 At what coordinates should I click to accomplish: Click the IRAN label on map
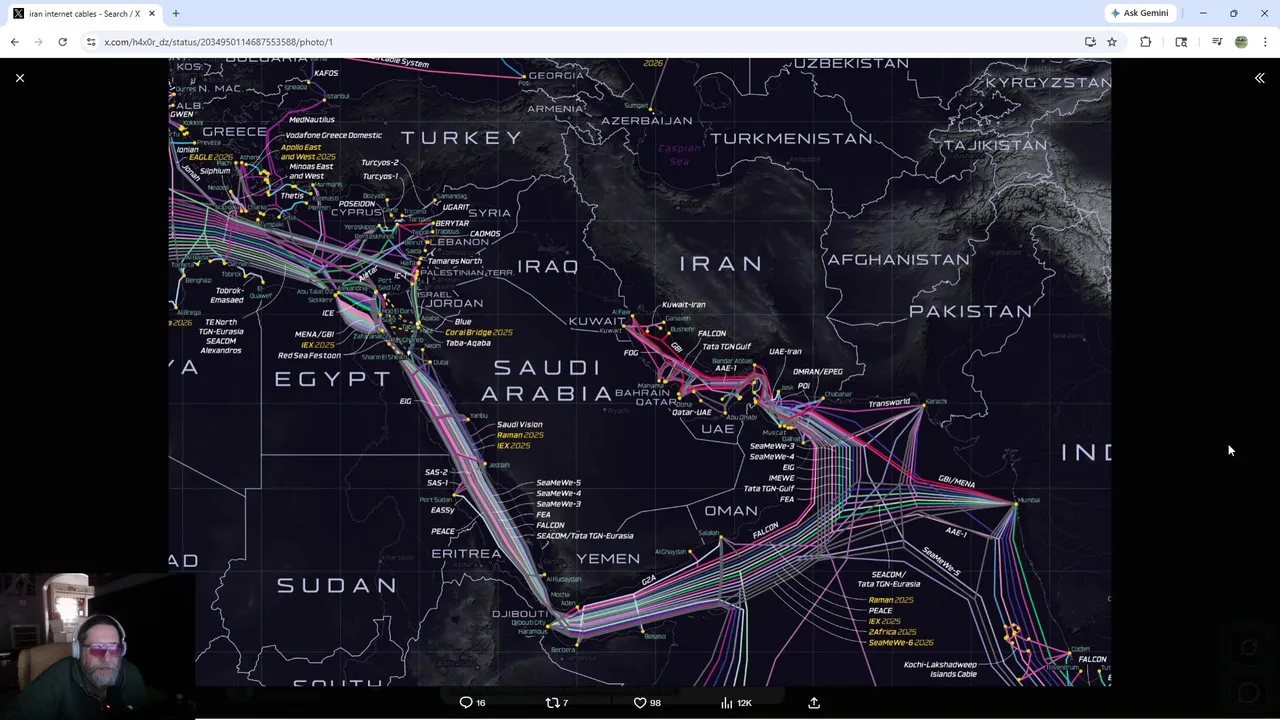(x=721, y=264)
